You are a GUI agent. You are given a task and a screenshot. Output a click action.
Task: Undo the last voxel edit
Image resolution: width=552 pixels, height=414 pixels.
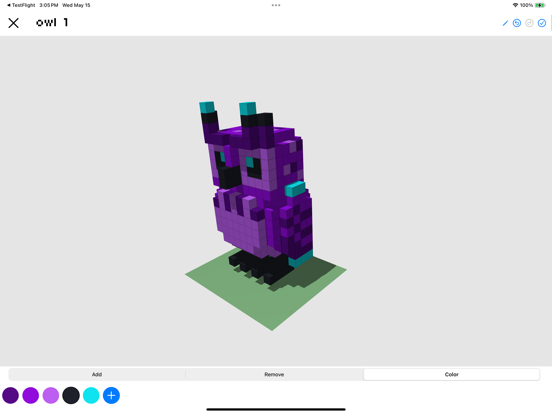pyautogui.click(x=517, y=23)
